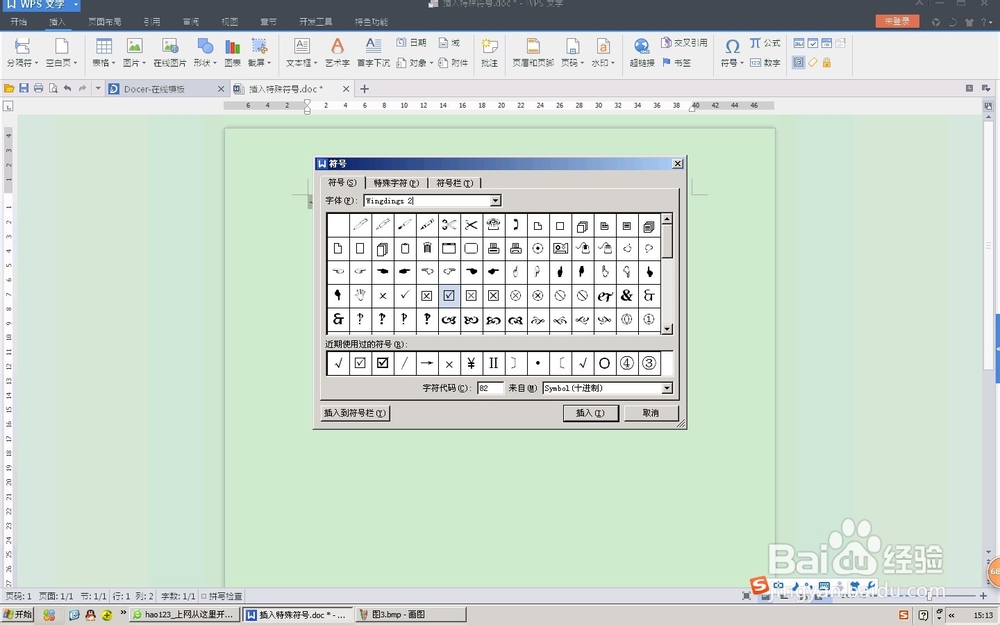1000x625 pixels.
Task: Open 开始 ribbon tab
Action: tap(18, 22)
